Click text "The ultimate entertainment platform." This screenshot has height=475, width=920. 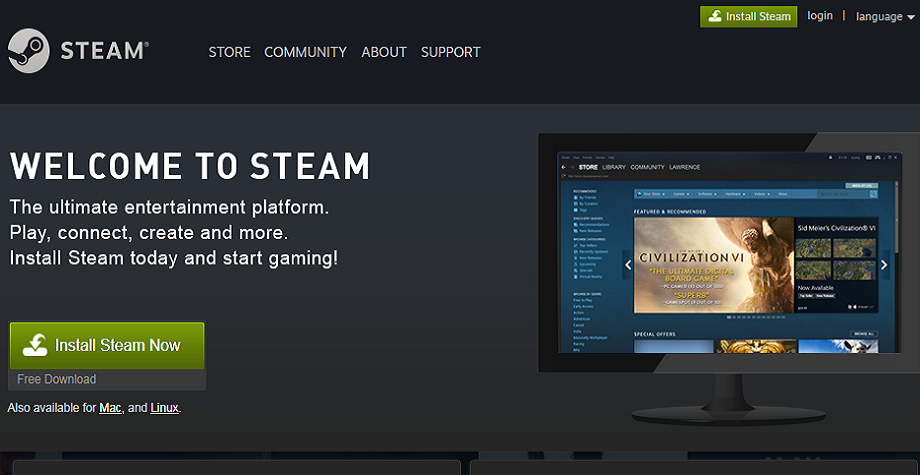point(170,207)
